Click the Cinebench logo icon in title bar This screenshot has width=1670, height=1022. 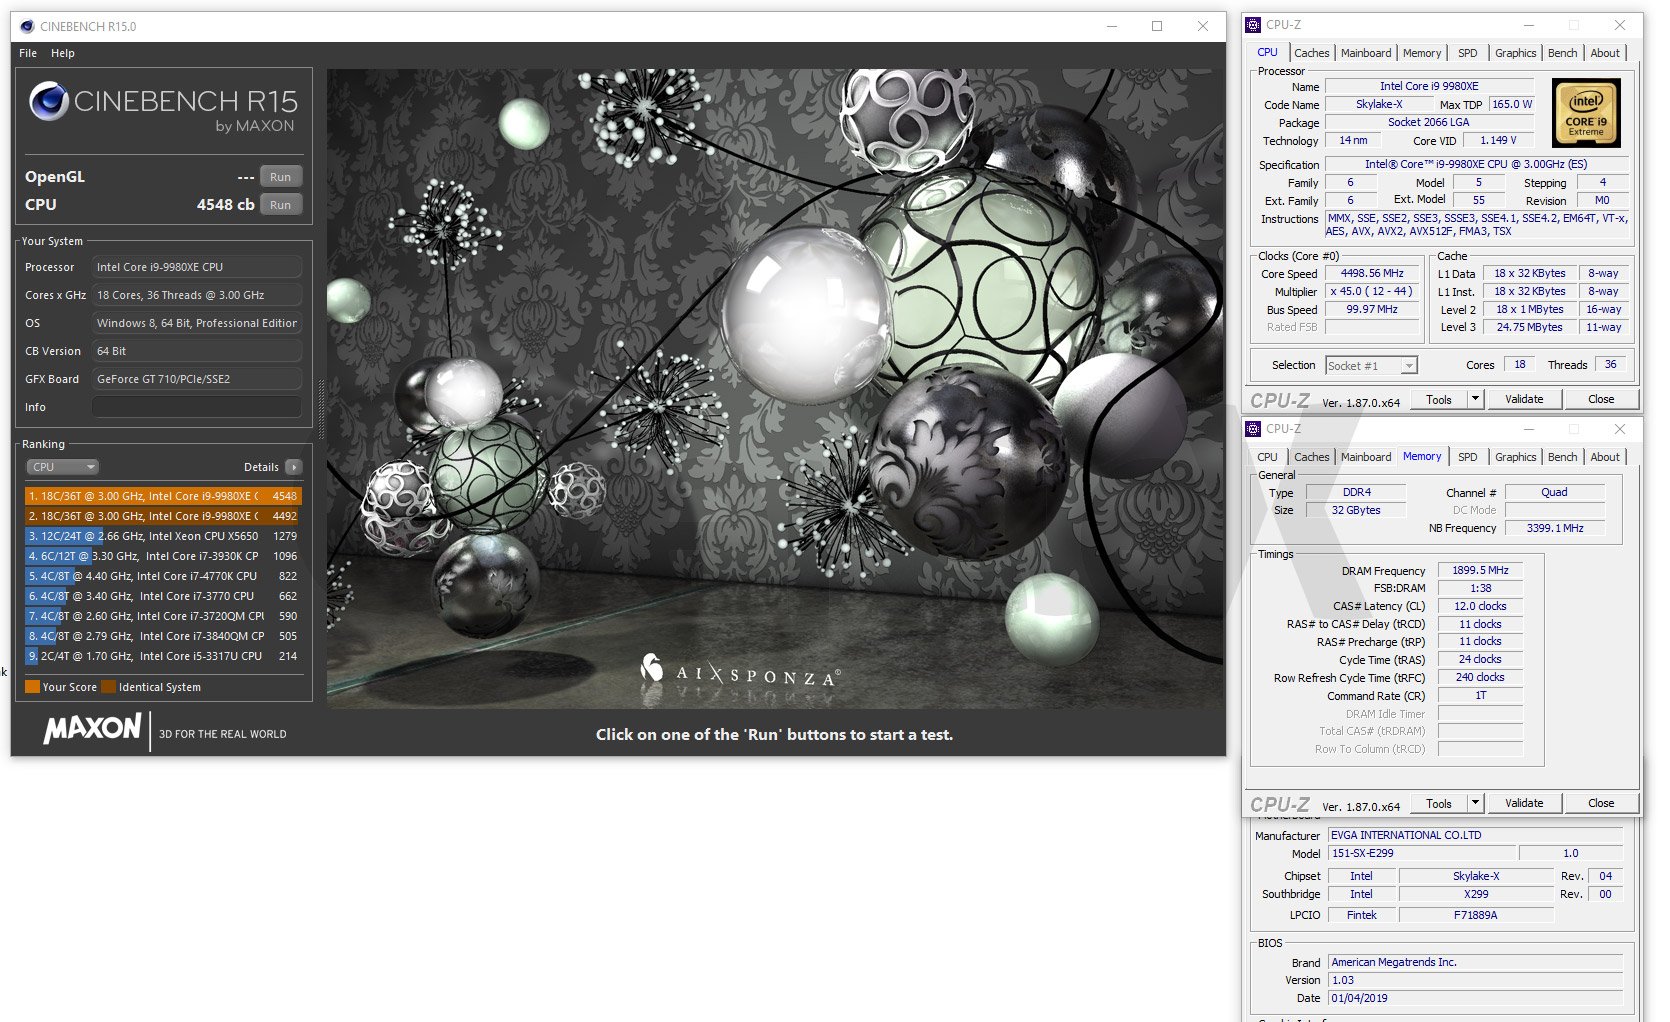click(x=27, y=27)
